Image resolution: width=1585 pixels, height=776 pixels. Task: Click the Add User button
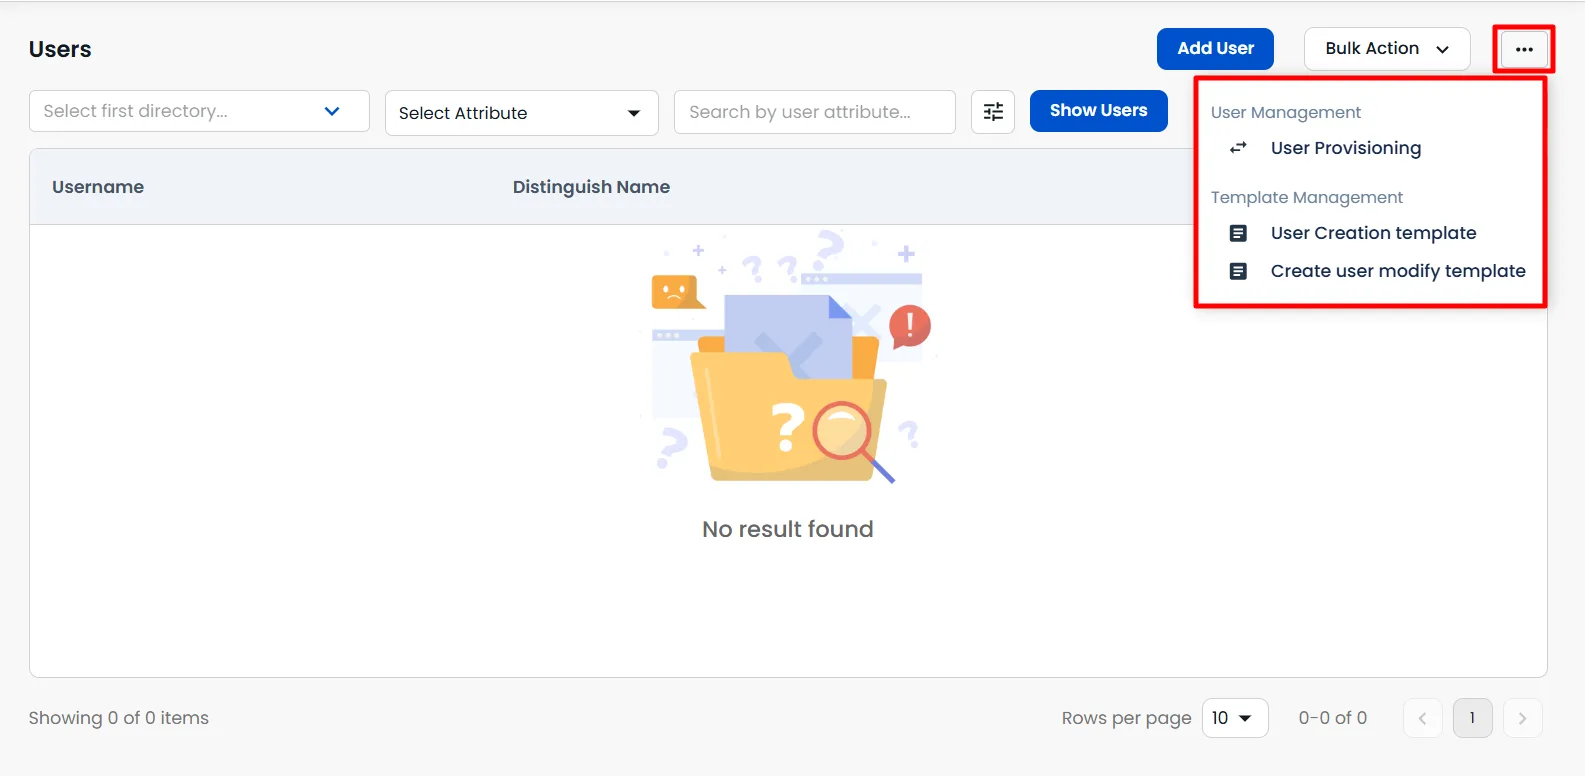click(1215, 49)
